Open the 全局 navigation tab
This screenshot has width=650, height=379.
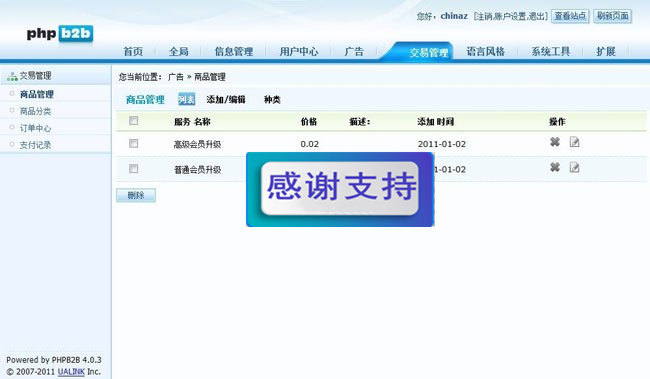(x=179, y=51)
